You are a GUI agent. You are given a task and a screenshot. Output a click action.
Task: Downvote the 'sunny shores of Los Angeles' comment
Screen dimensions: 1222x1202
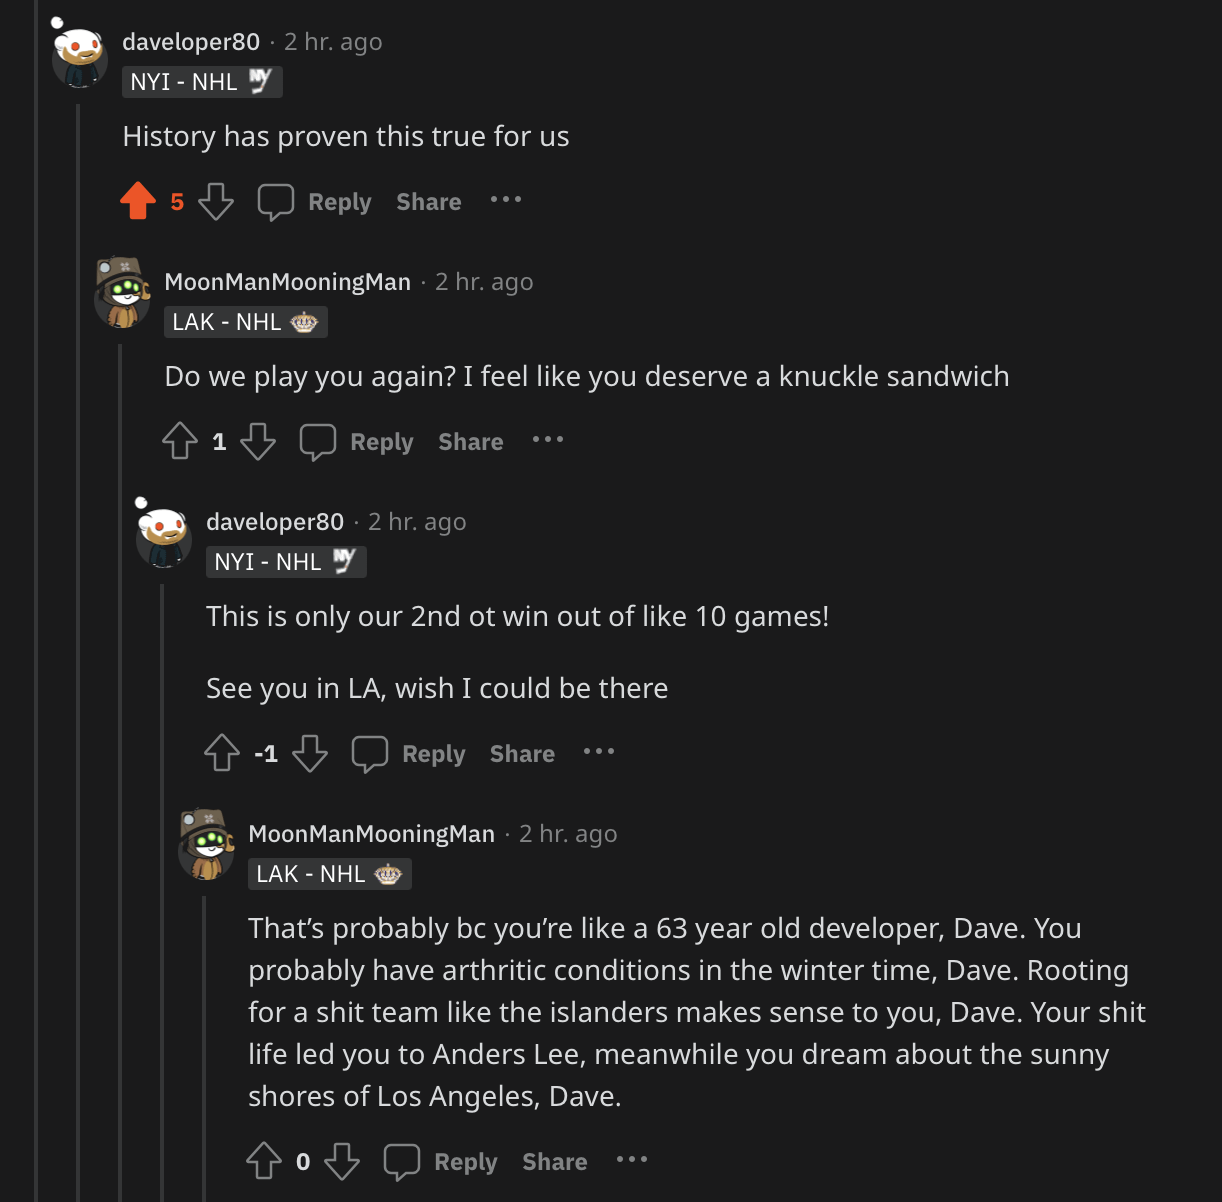[342, 1161]
